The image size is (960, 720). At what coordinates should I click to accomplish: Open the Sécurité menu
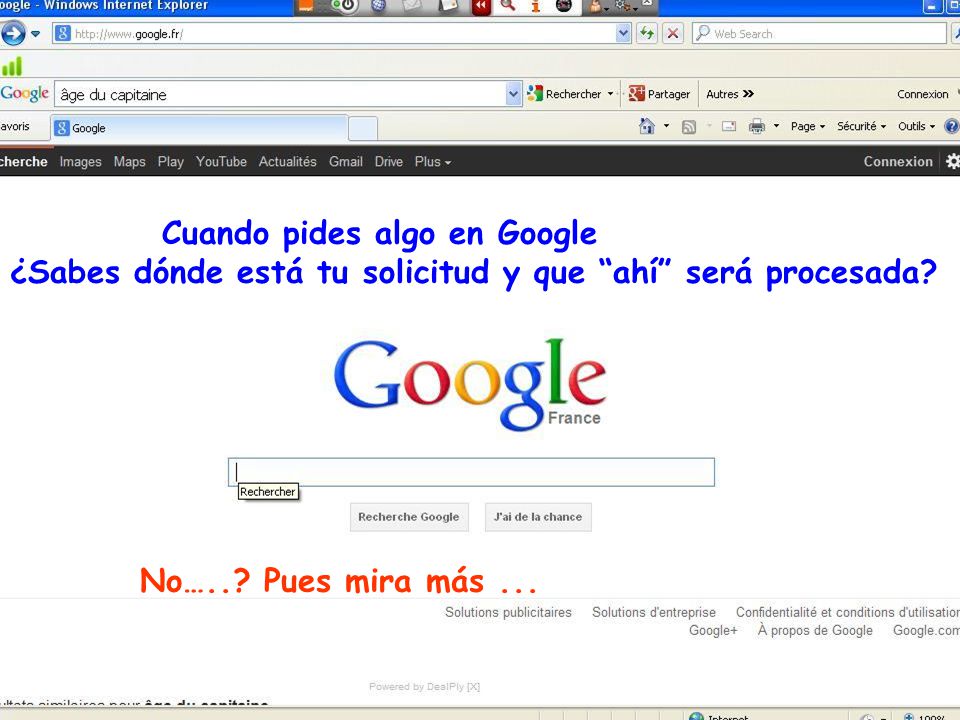(x=861, y=126)
